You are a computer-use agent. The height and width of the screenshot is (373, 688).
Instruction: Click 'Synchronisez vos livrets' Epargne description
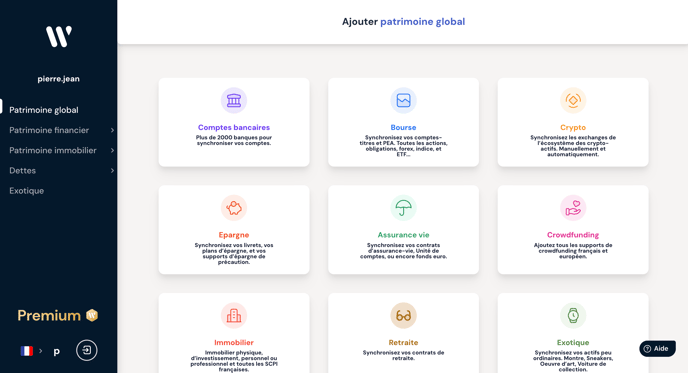[x=234, y=253]
